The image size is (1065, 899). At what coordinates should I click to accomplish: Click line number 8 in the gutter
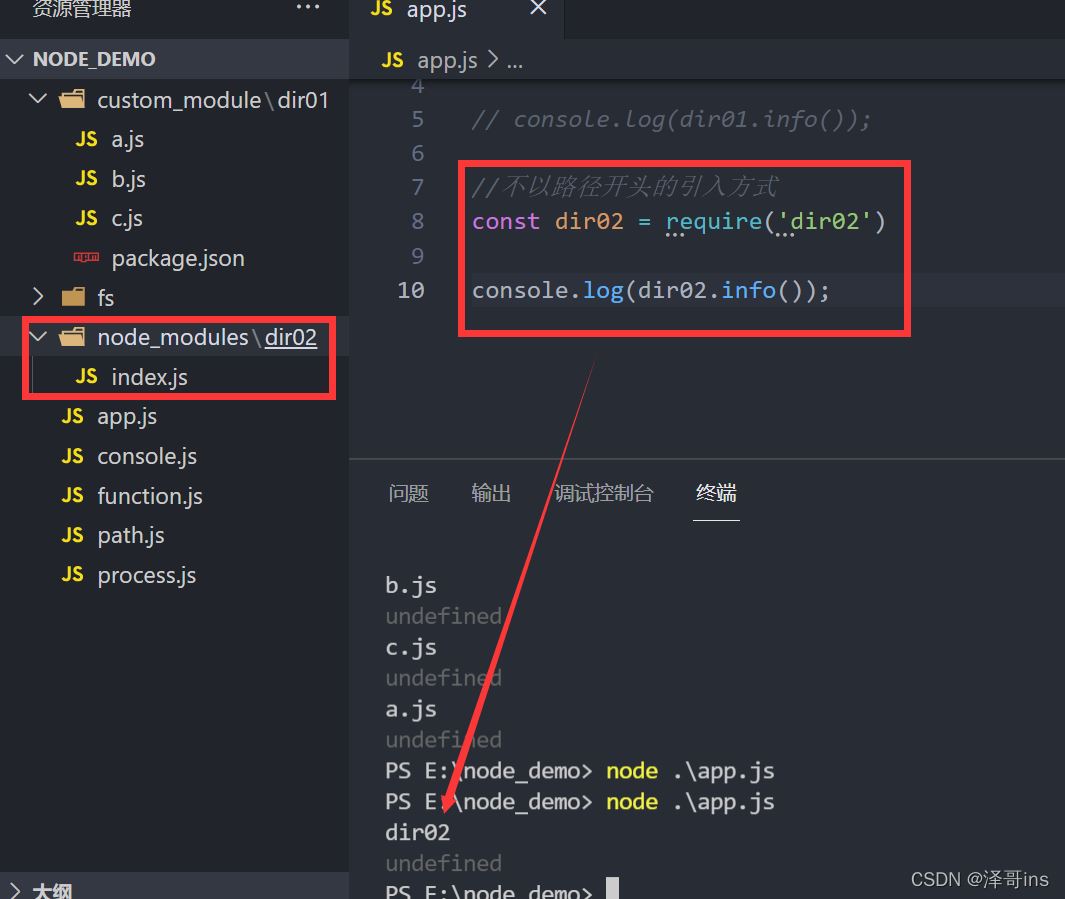point(417,221)
